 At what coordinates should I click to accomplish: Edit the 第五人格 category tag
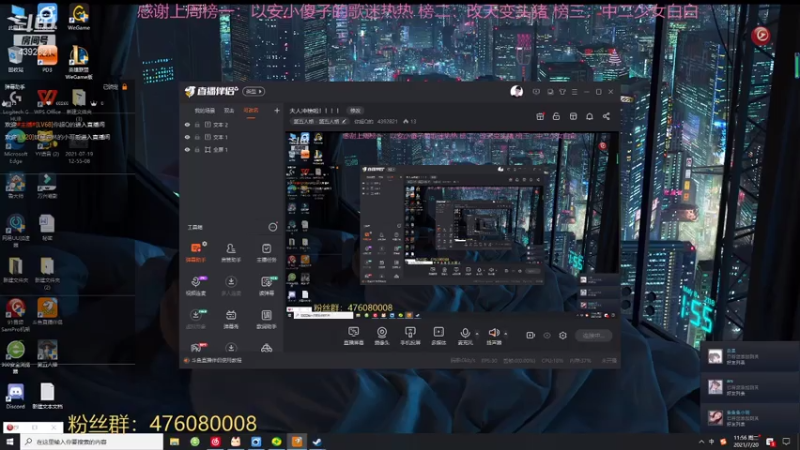point(320,121)
